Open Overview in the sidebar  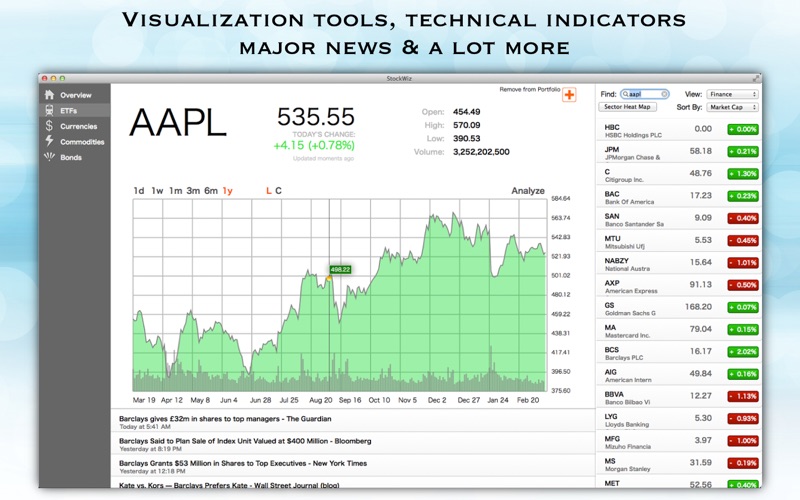(76, 95)
